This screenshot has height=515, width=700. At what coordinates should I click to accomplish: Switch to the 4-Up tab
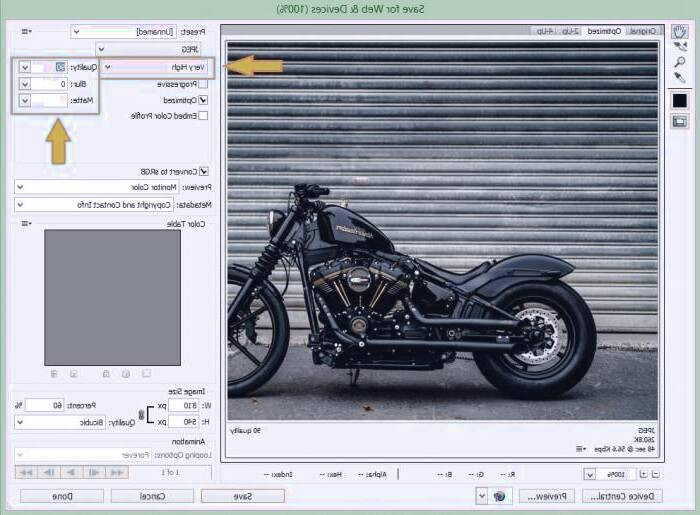coord(545,31)
